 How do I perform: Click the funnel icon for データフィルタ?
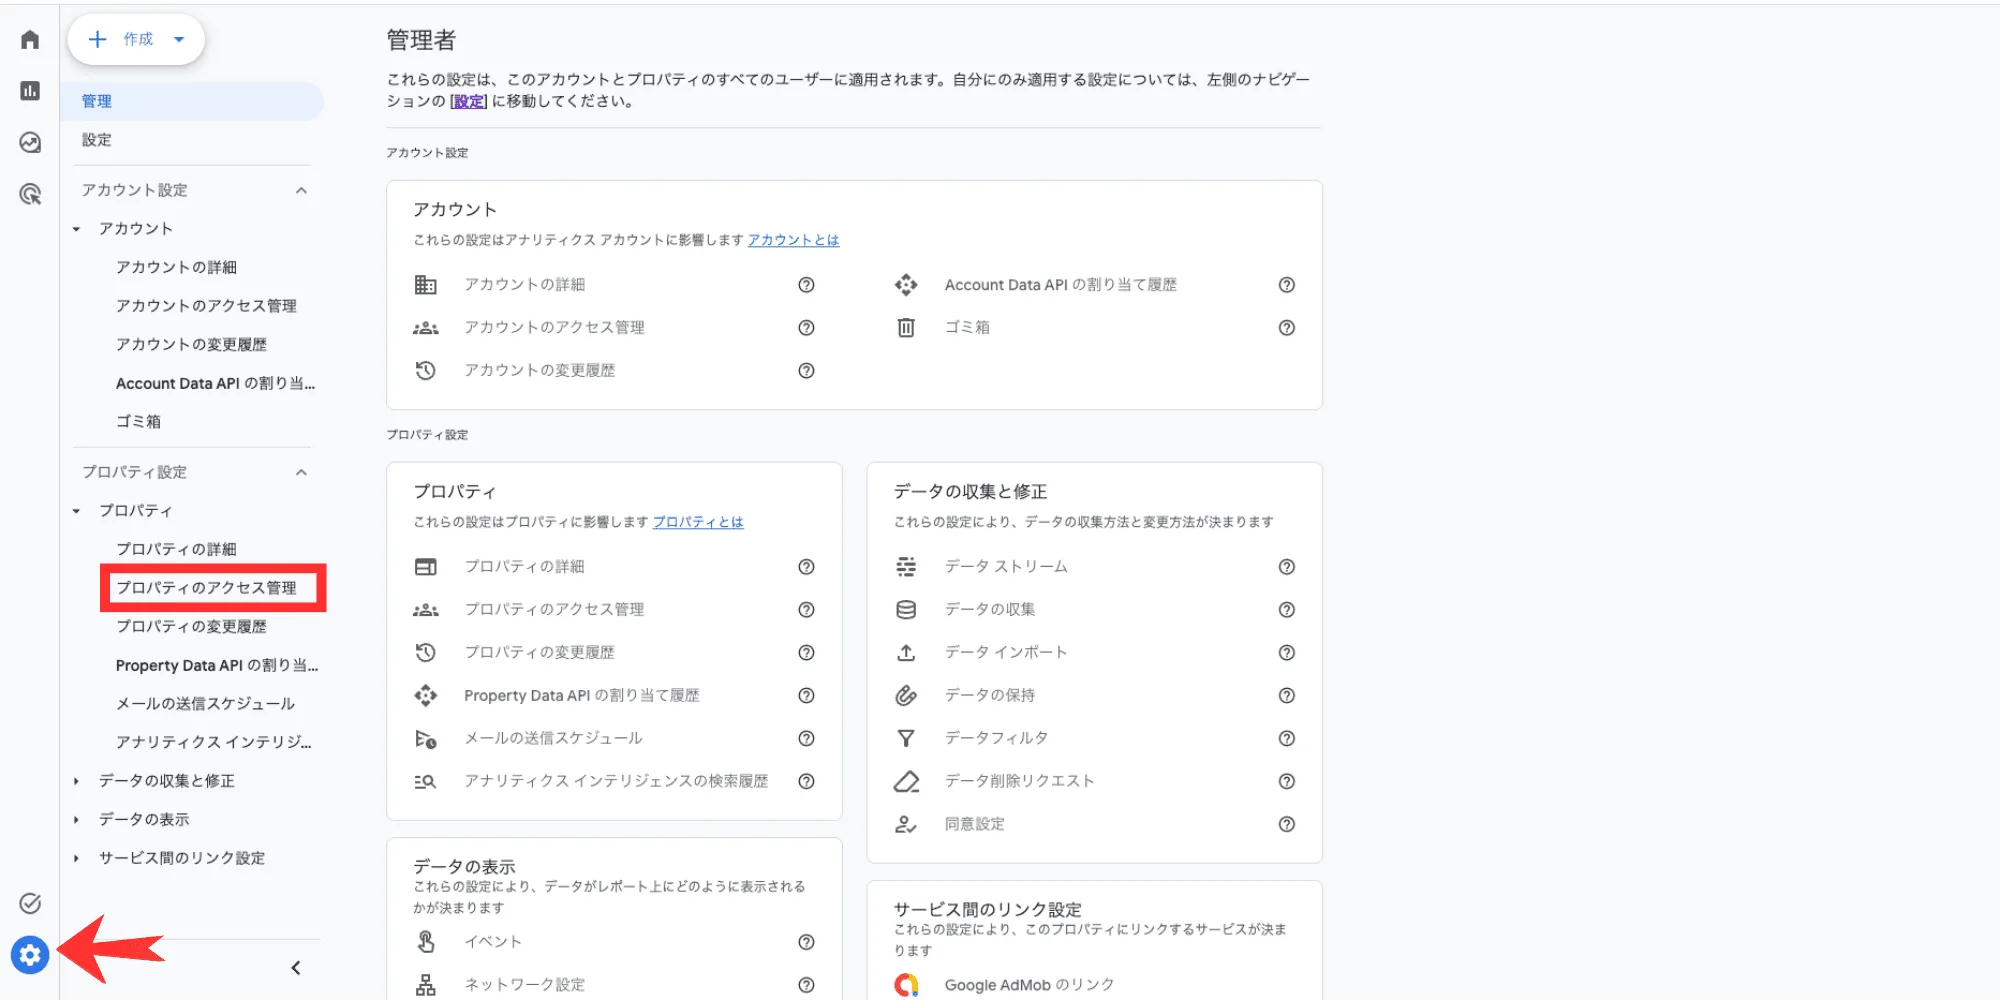(906, 738)
